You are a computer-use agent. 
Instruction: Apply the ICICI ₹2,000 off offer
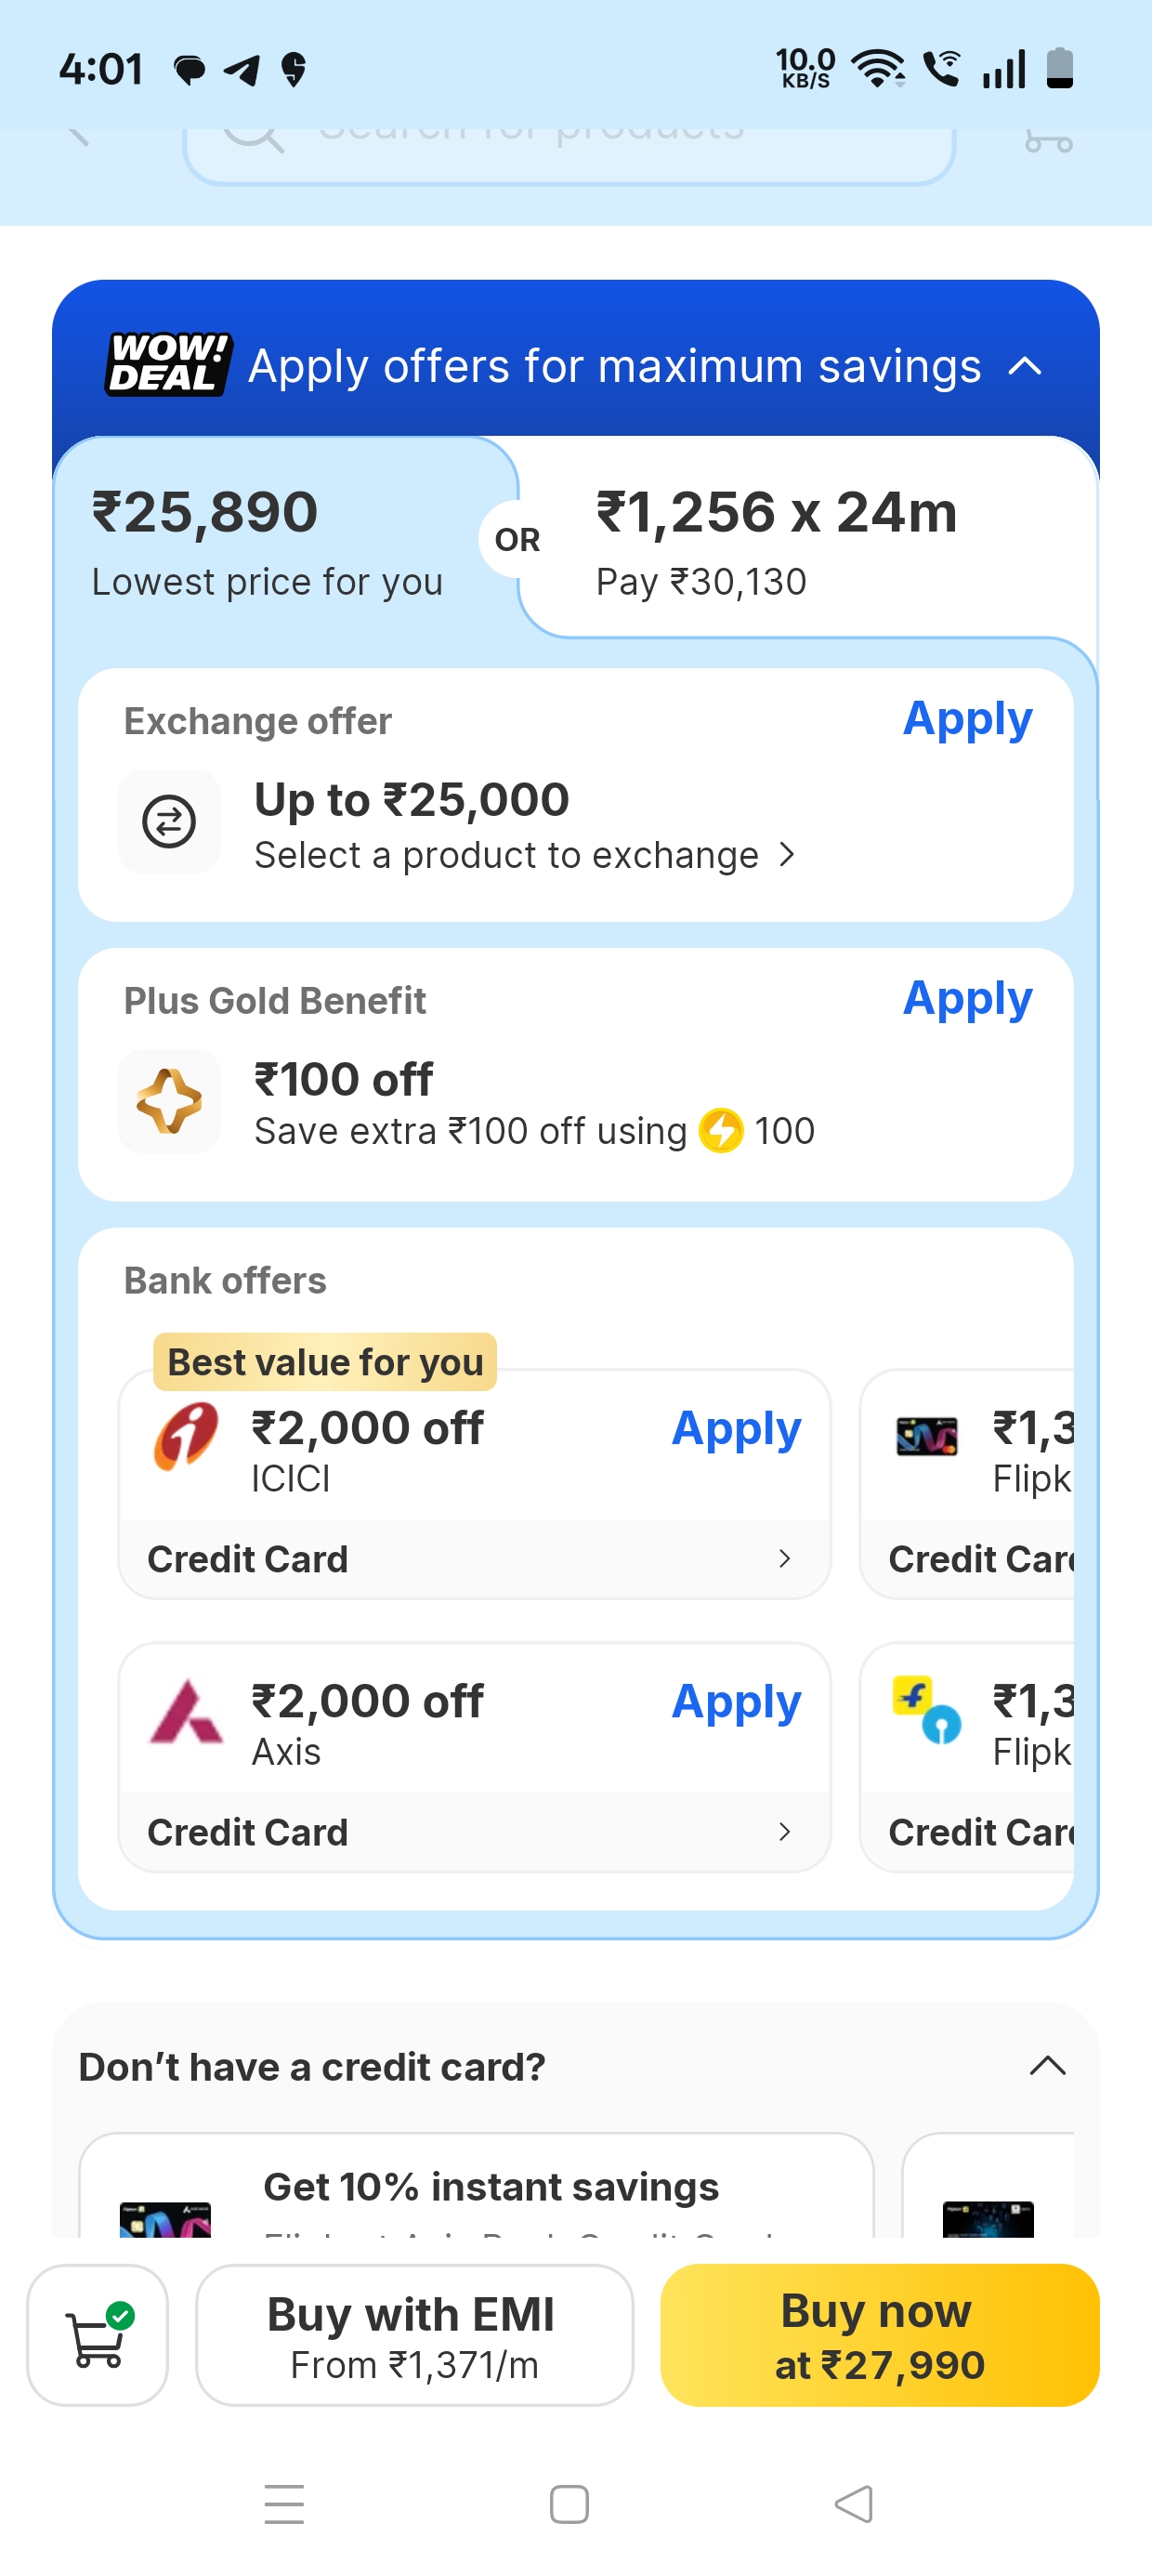pyautogui.click(x=735, y=1428)
